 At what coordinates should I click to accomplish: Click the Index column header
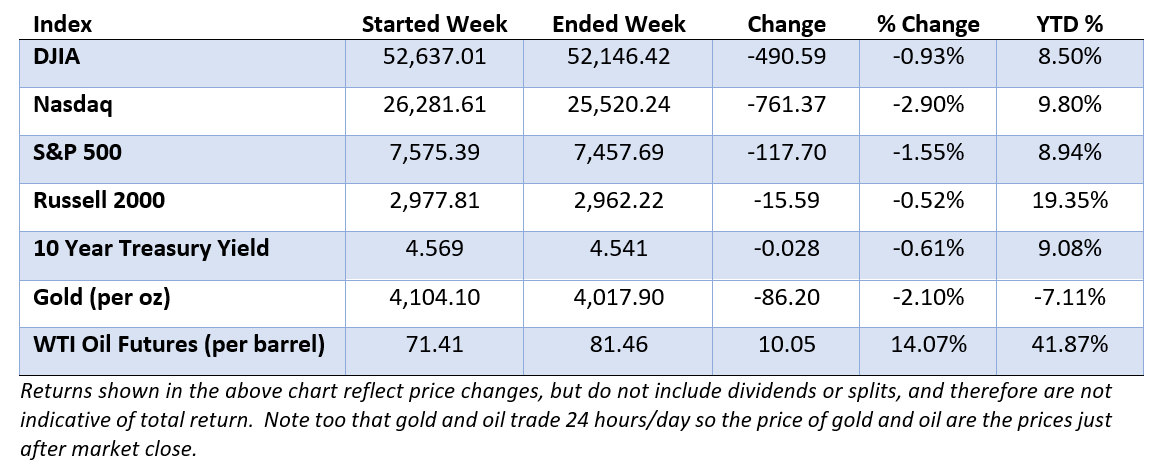click(63, 24)
